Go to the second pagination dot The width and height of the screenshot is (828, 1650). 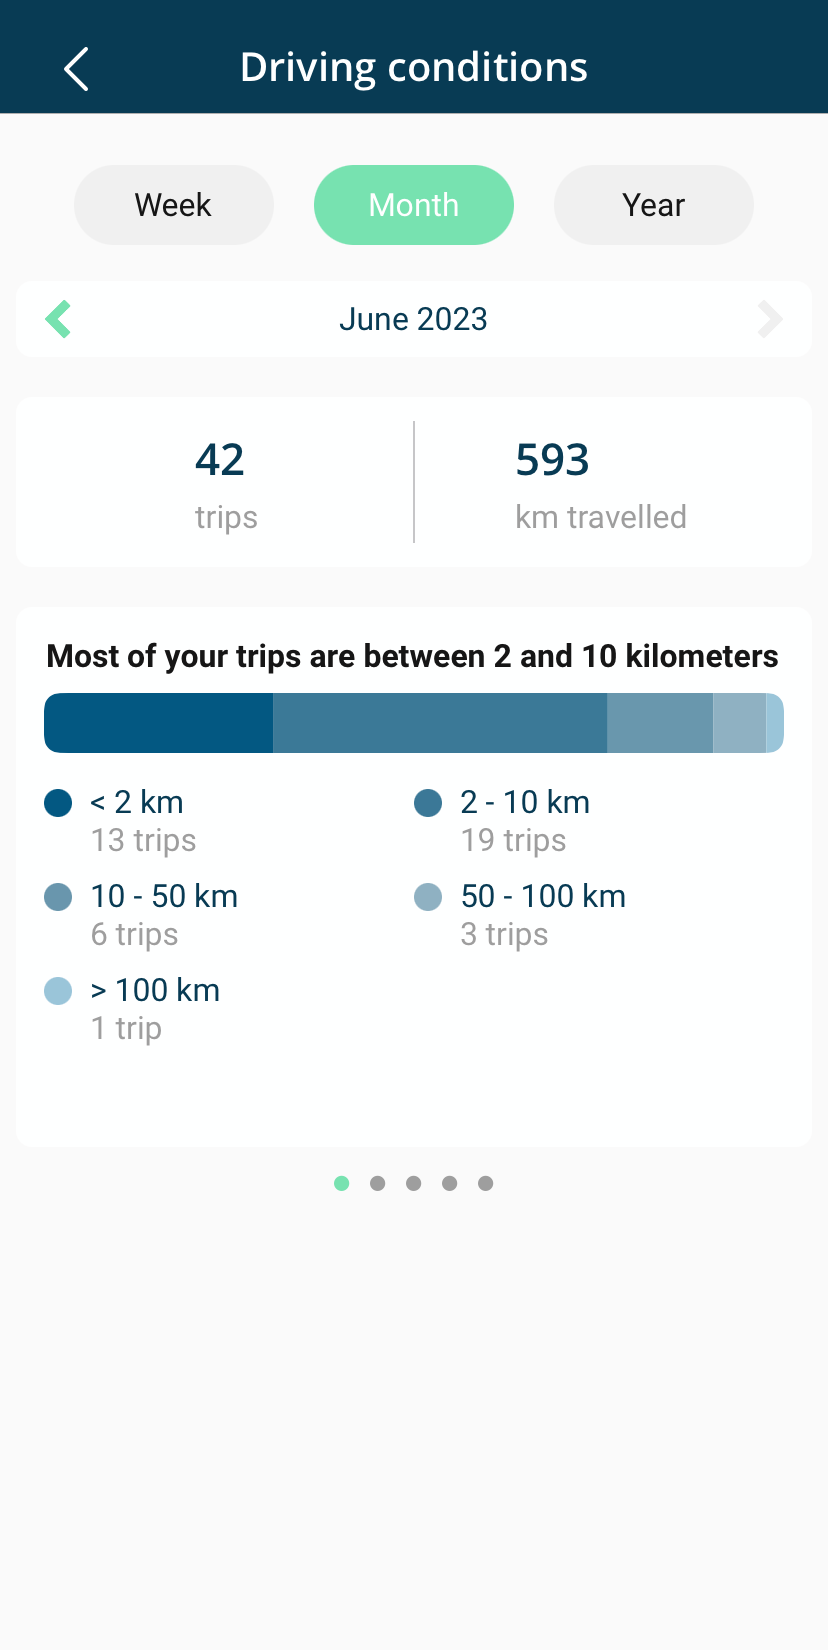point(378,1183)
